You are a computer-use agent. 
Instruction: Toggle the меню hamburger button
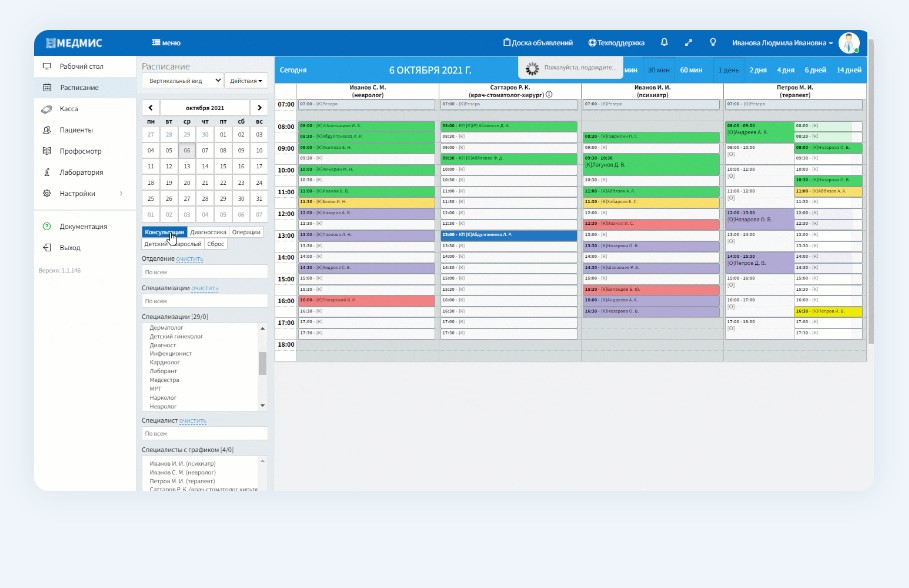point(166,43)
